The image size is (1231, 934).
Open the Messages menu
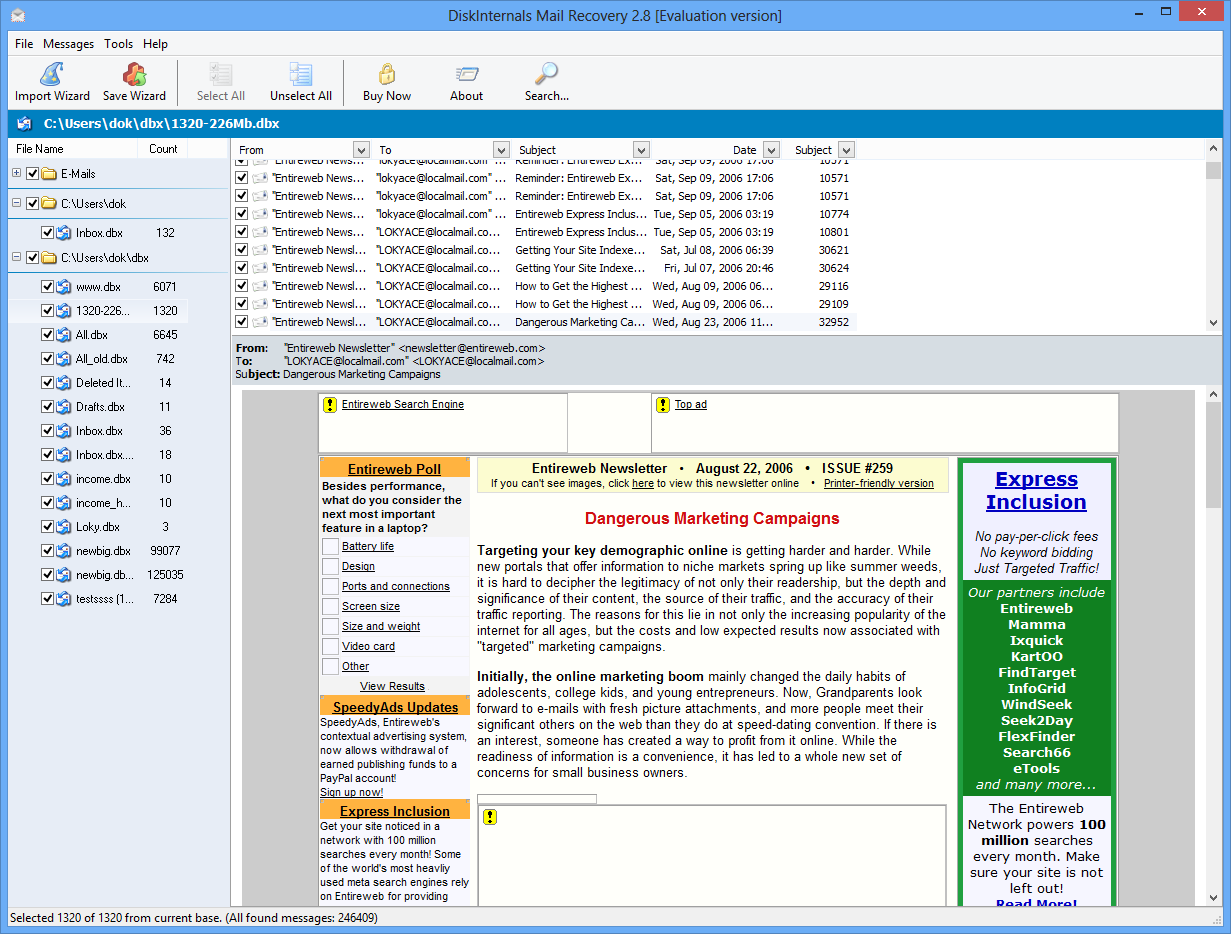(68, 44)
